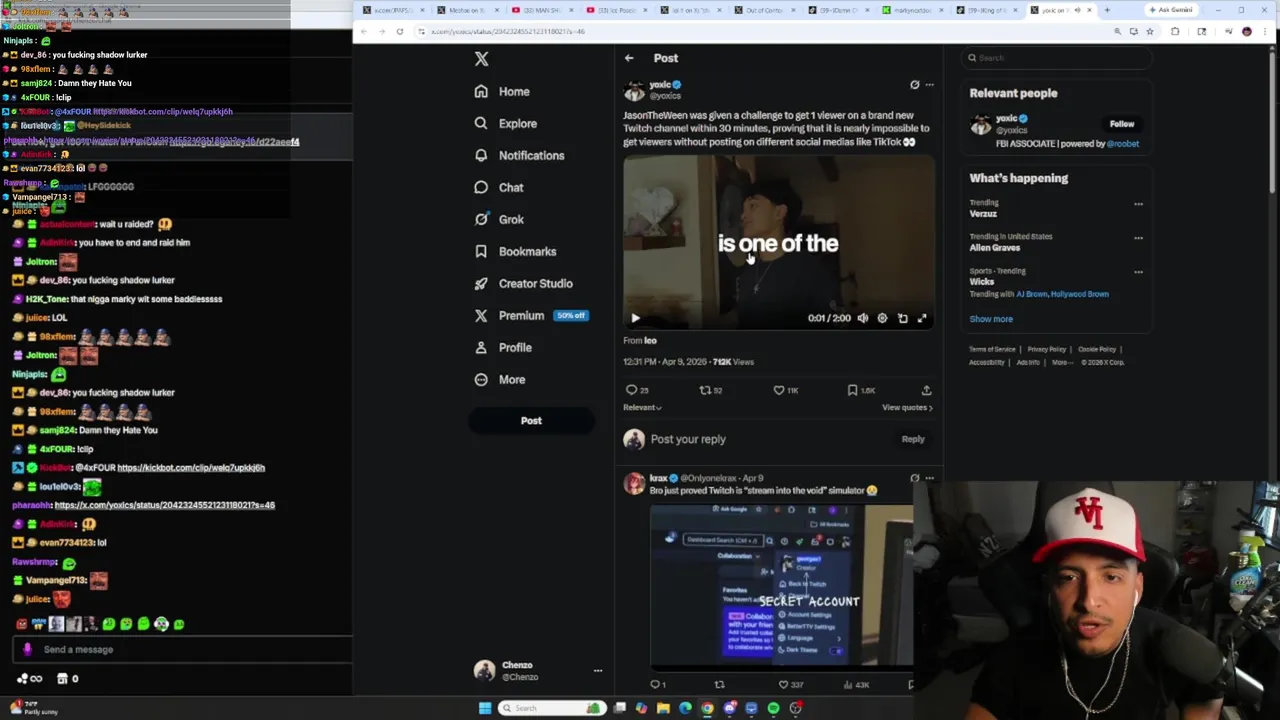Open new browser tab
1280x720 pixels.
pos(1106,10)
